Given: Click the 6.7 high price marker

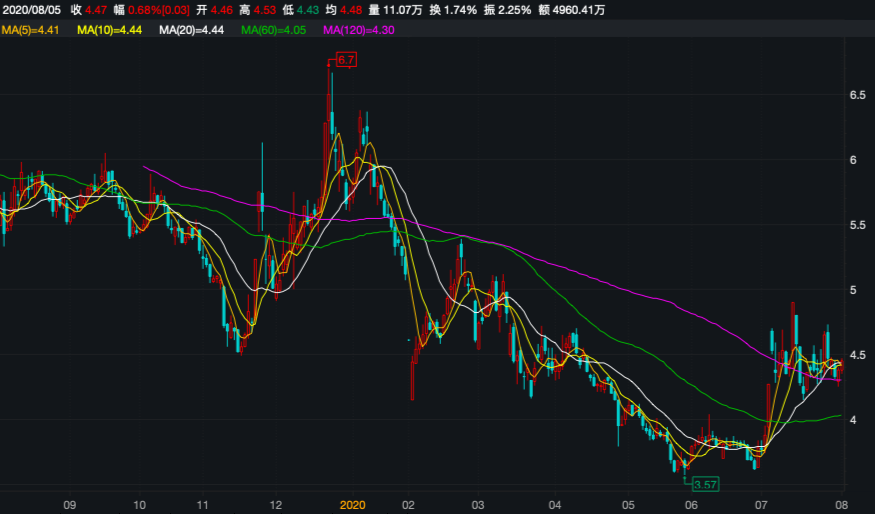Looking at the screenshot, I should pos(346,61).
